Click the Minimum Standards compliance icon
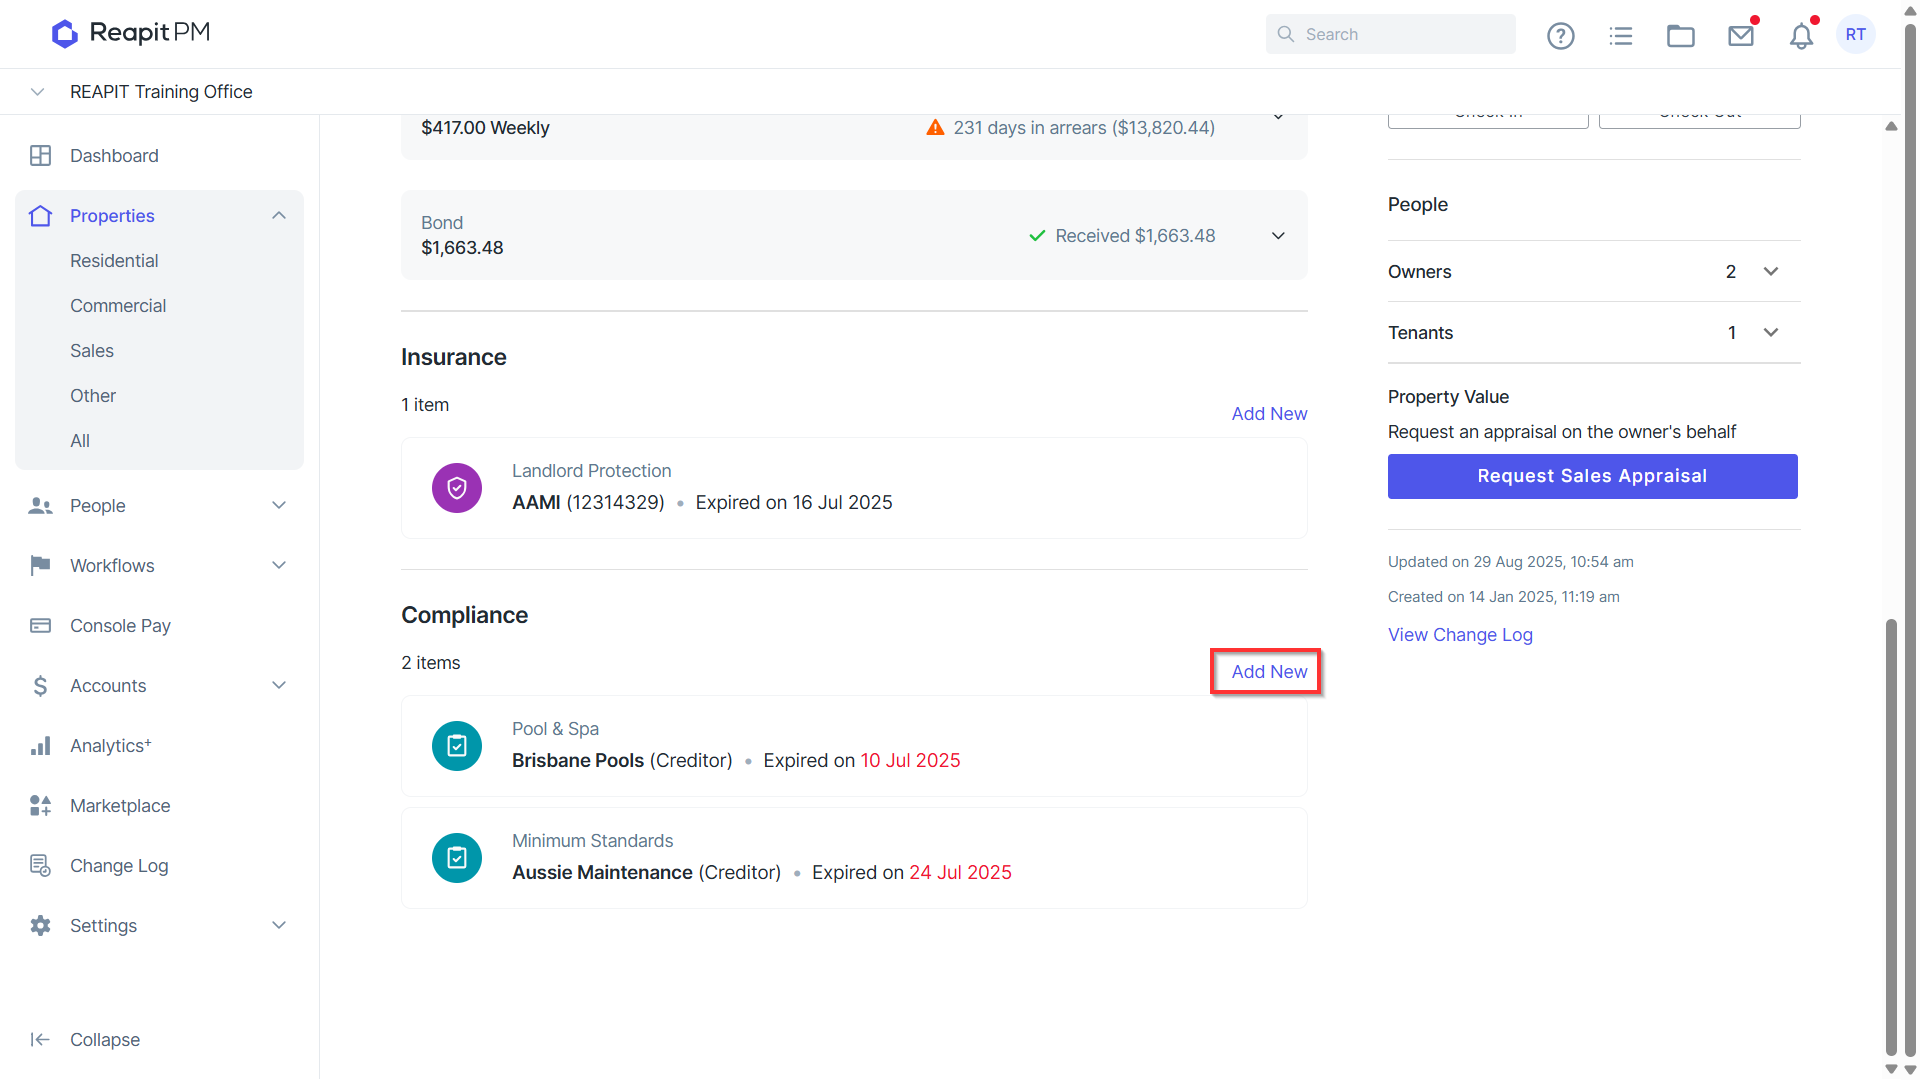Viewport: 1920px width, 1080px height. [x=457, y=858]
